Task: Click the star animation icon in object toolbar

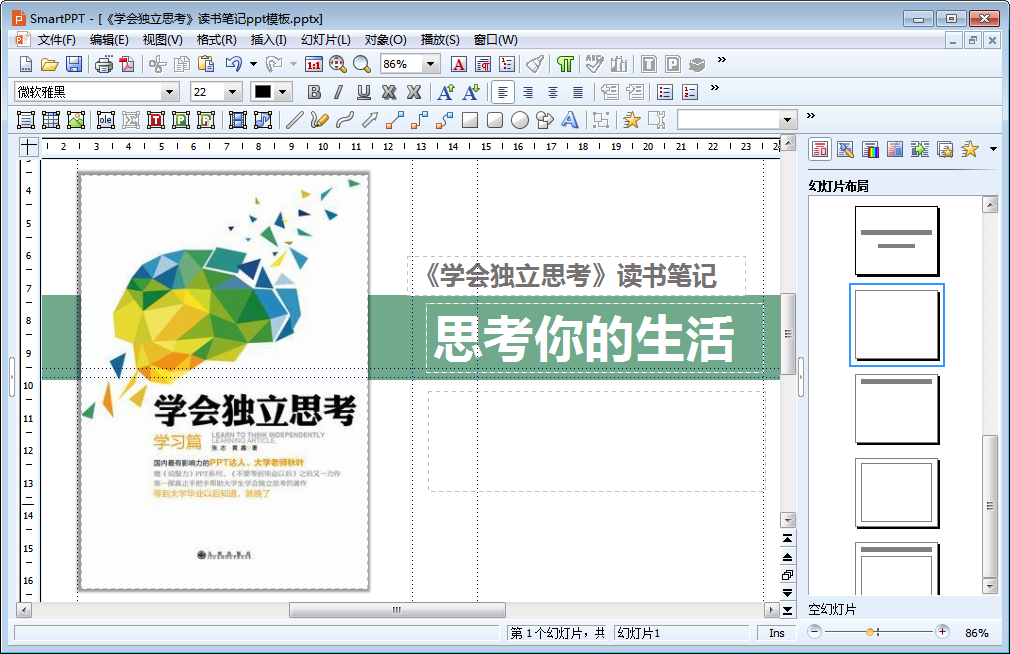Action: (632, 120)
